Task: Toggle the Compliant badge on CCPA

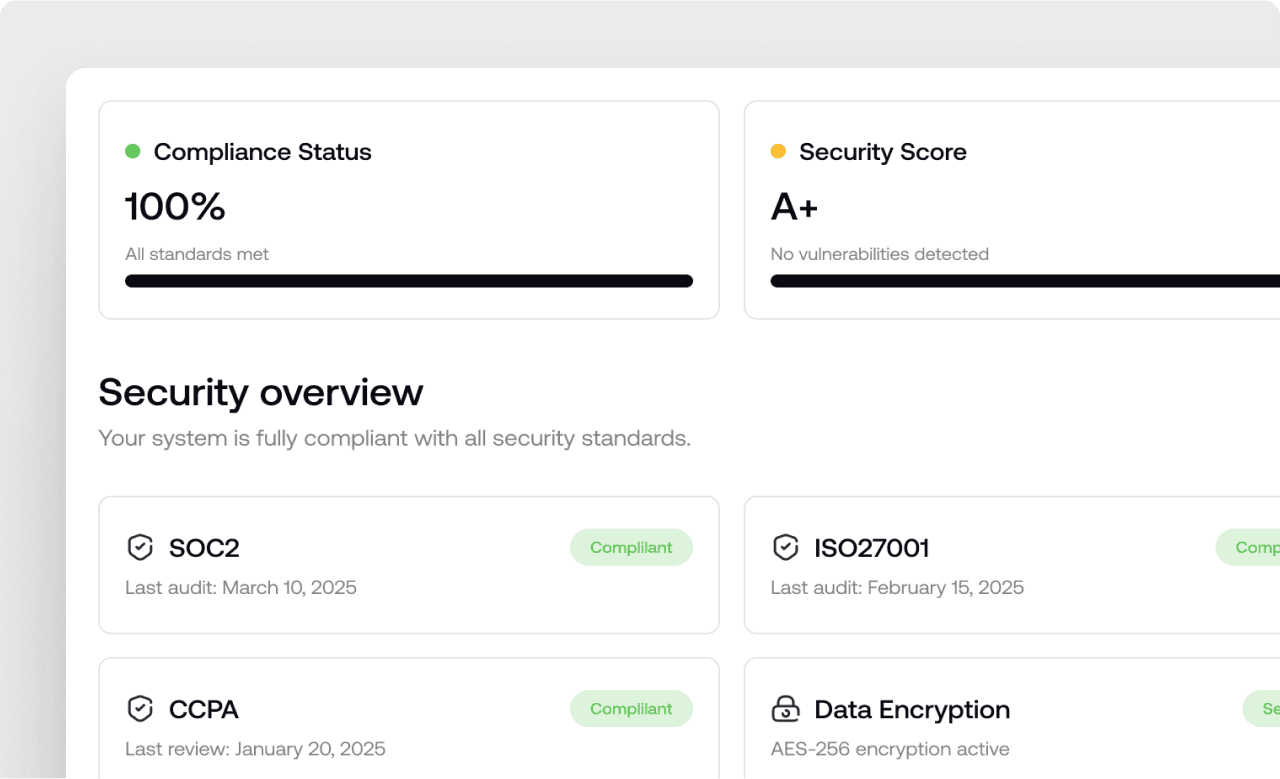Action: 631,708
